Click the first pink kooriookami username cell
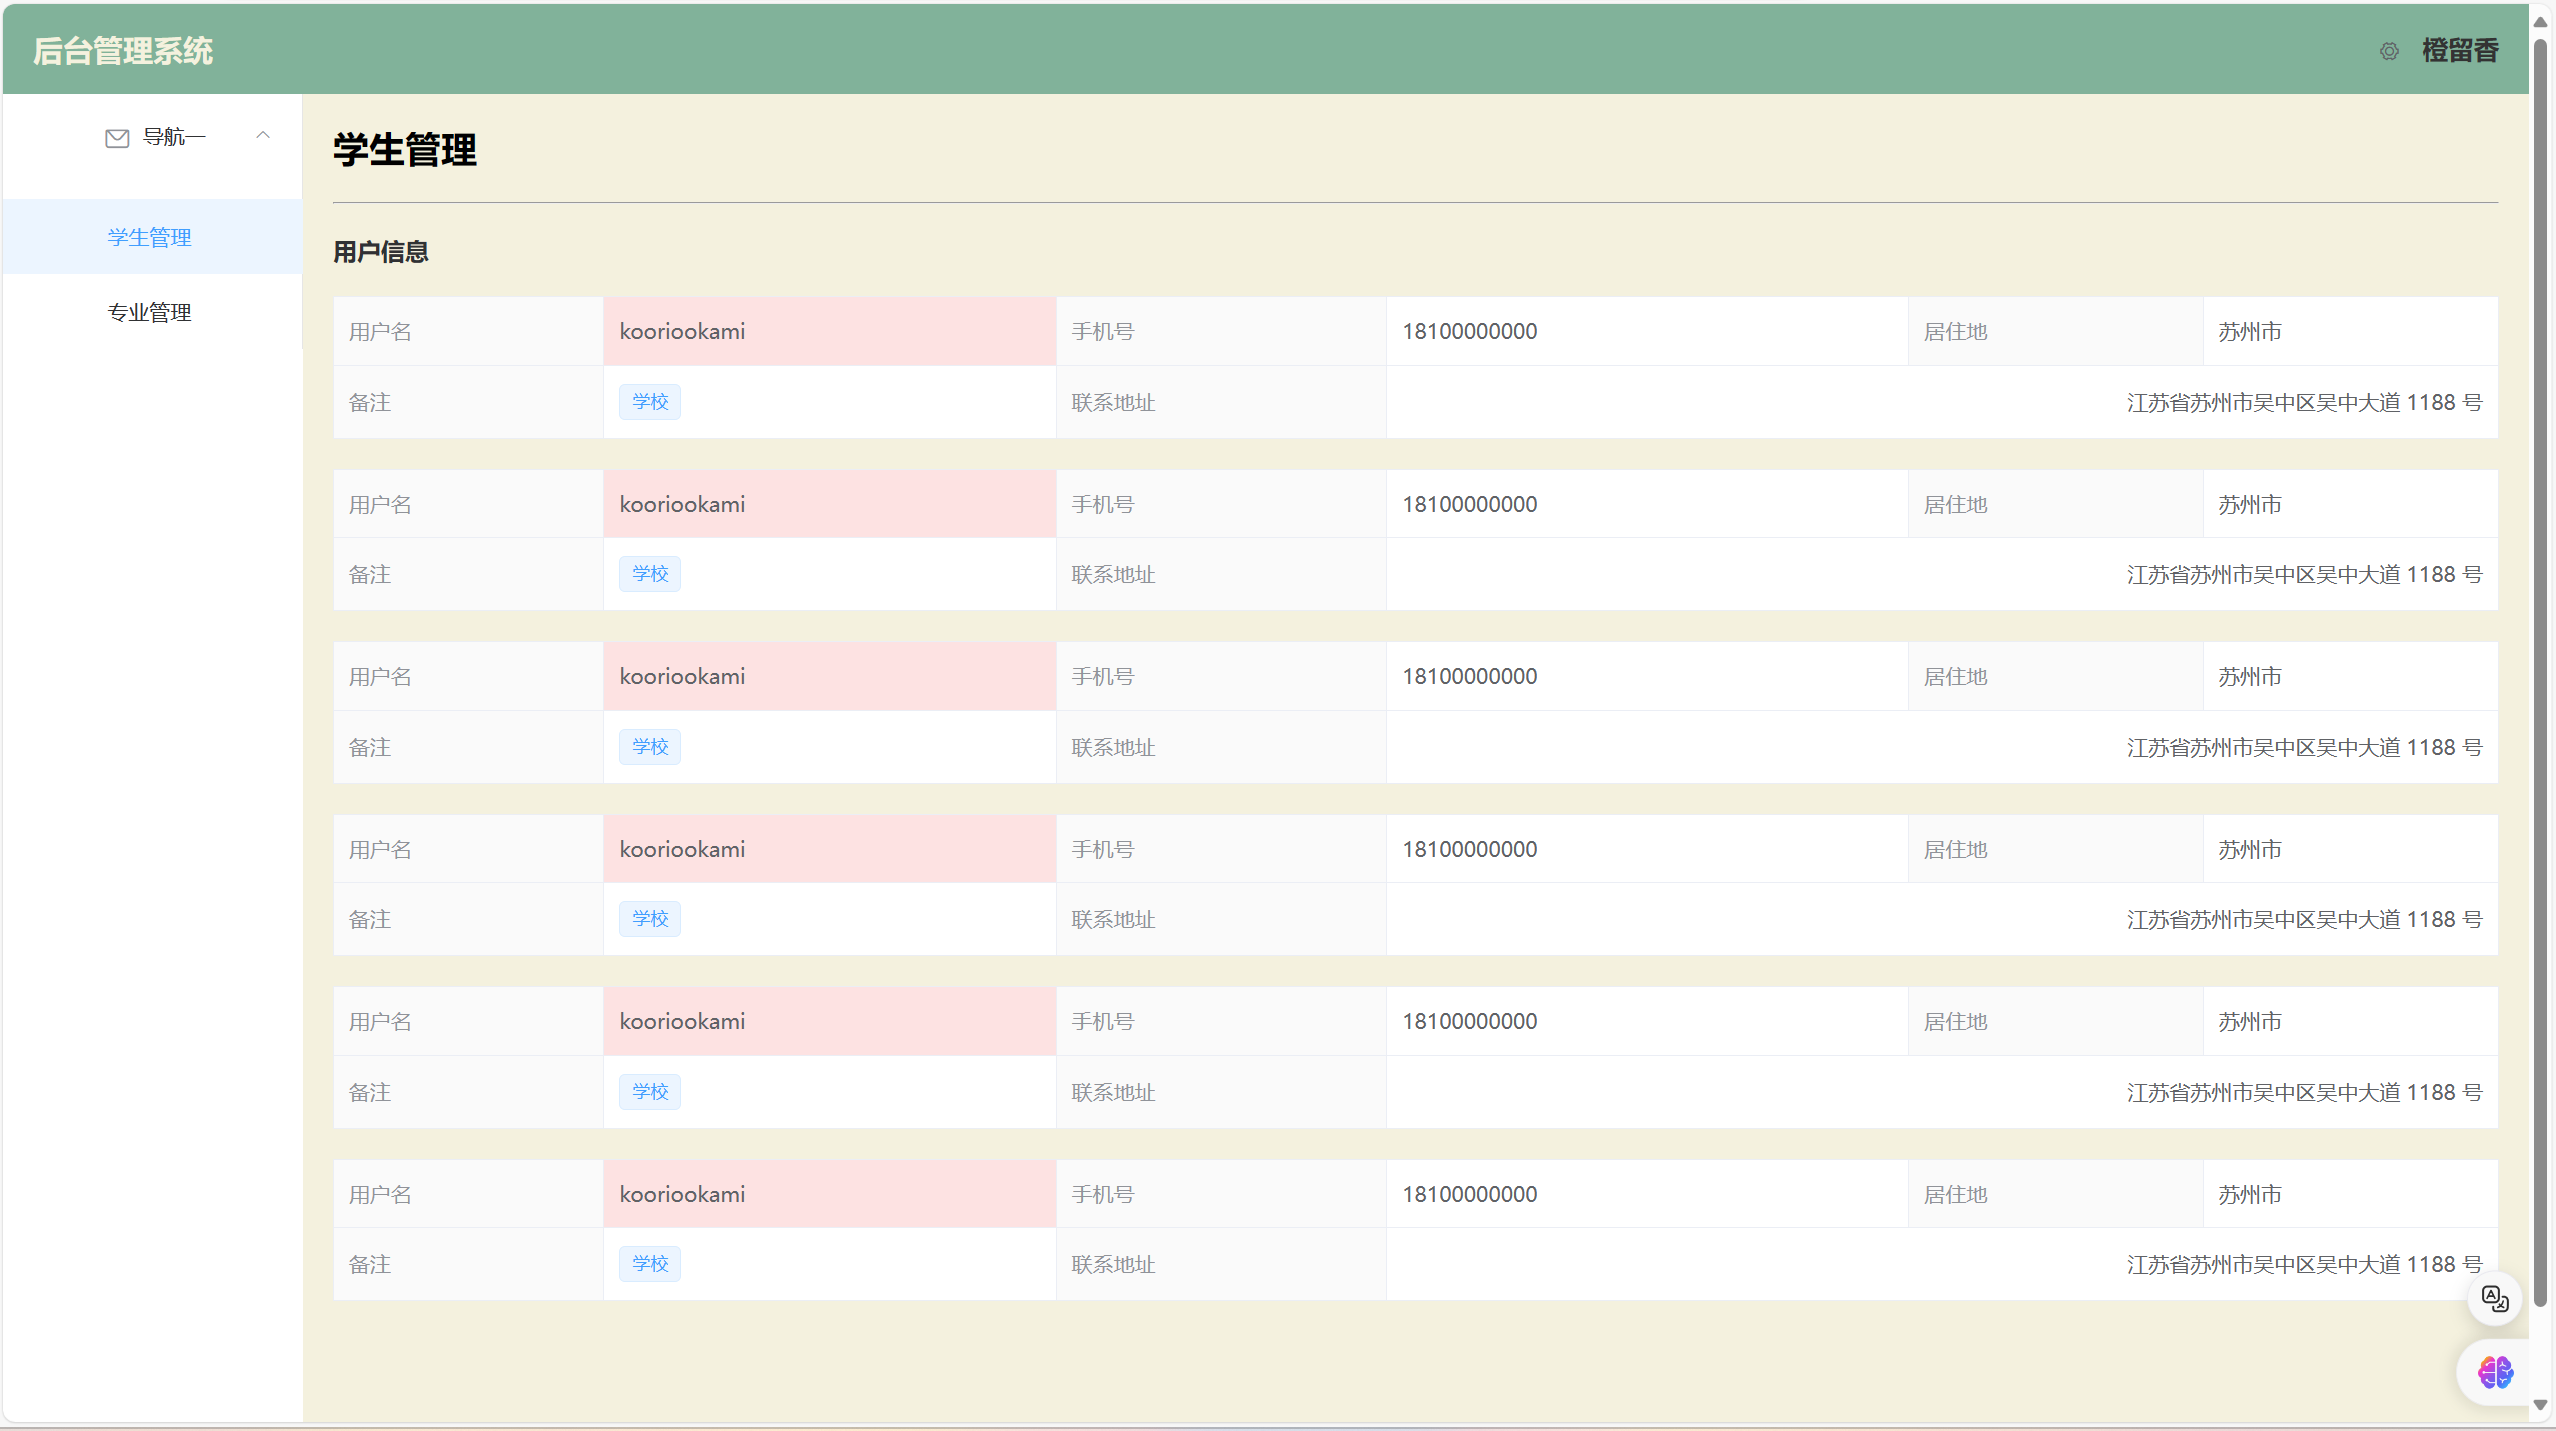 828,331
